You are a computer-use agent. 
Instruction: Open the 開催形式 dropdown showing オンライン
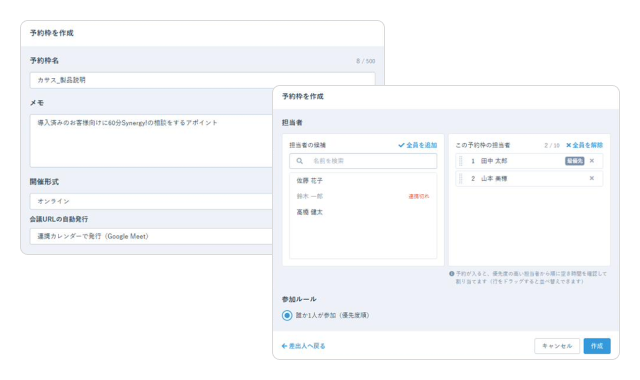tap(151, 201)
